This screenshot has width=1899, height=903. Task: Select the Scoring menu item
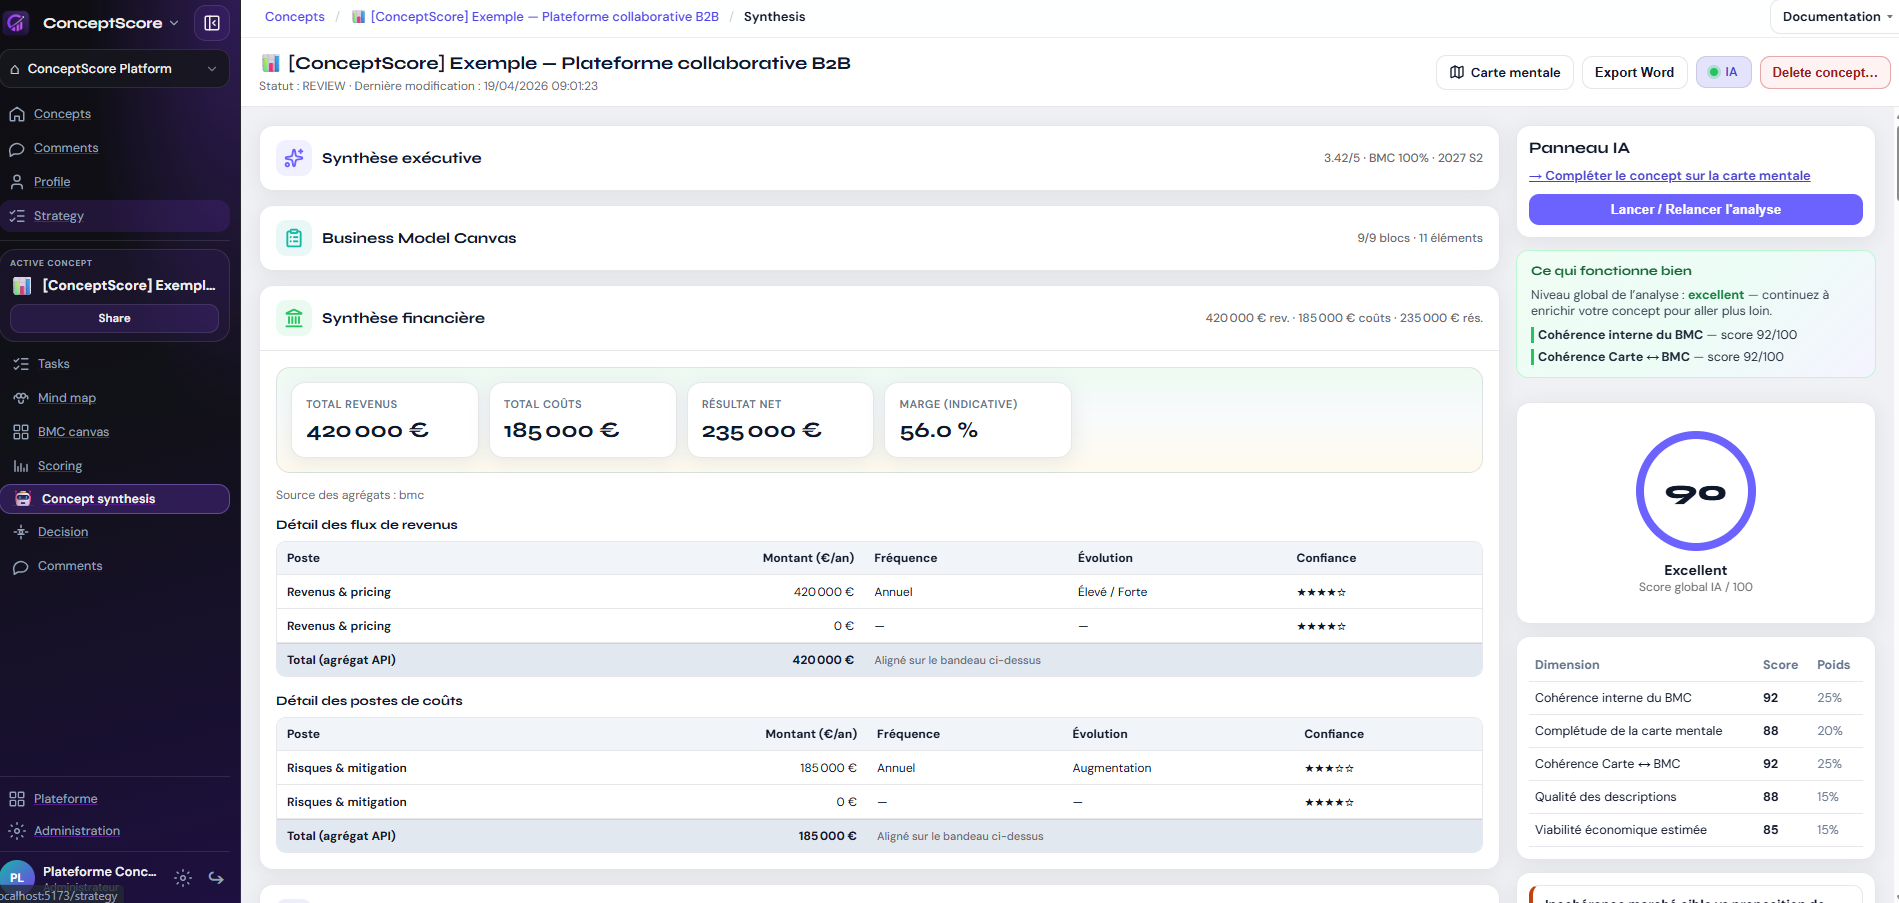[x=60, y=466]
